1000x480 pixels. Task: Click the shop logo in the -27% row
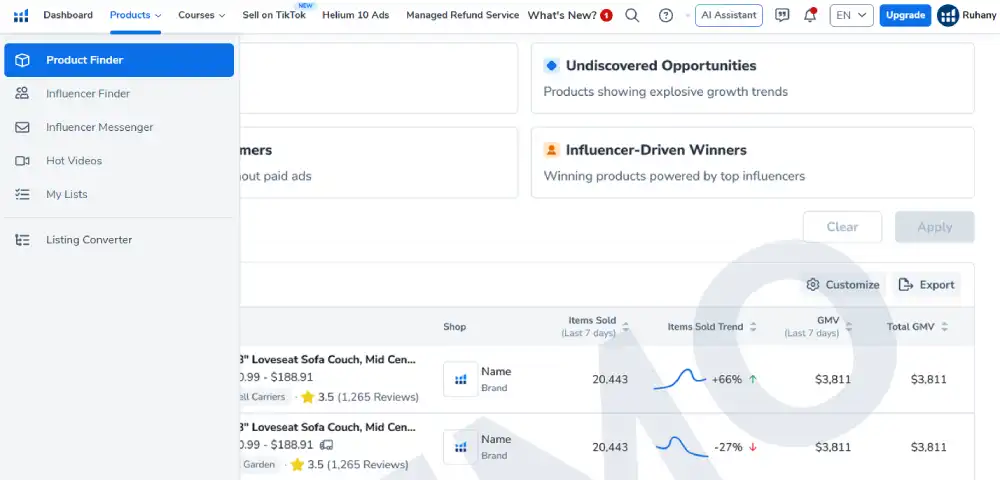click(x=460, y=447)
